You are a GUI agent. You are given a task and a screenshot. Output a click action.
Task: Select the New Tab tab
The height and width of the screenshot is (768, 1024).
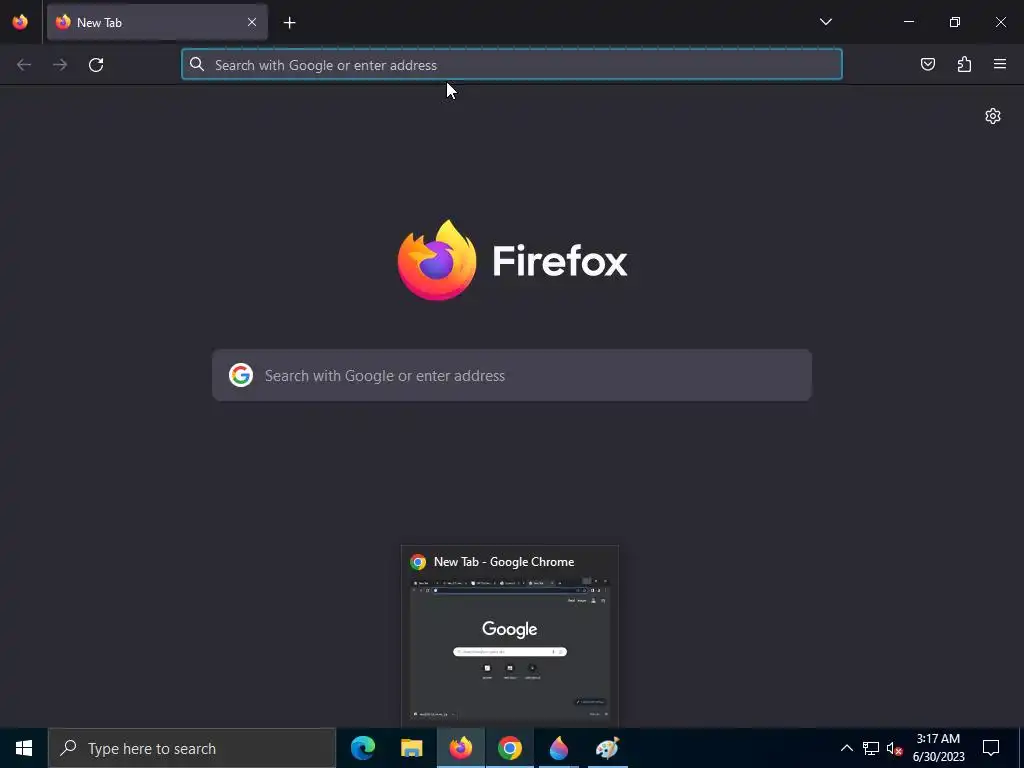tap(157, 22)
